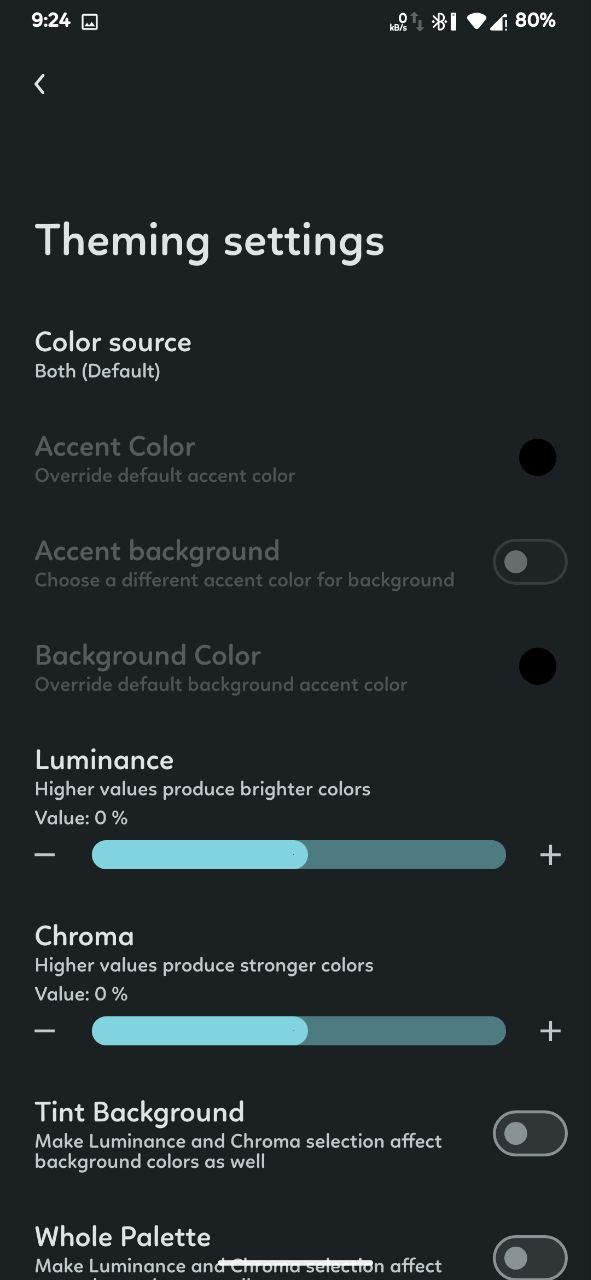Tap the image notification icon in status bar
This screenshot has width=591, height=1280.
(90, 21)
